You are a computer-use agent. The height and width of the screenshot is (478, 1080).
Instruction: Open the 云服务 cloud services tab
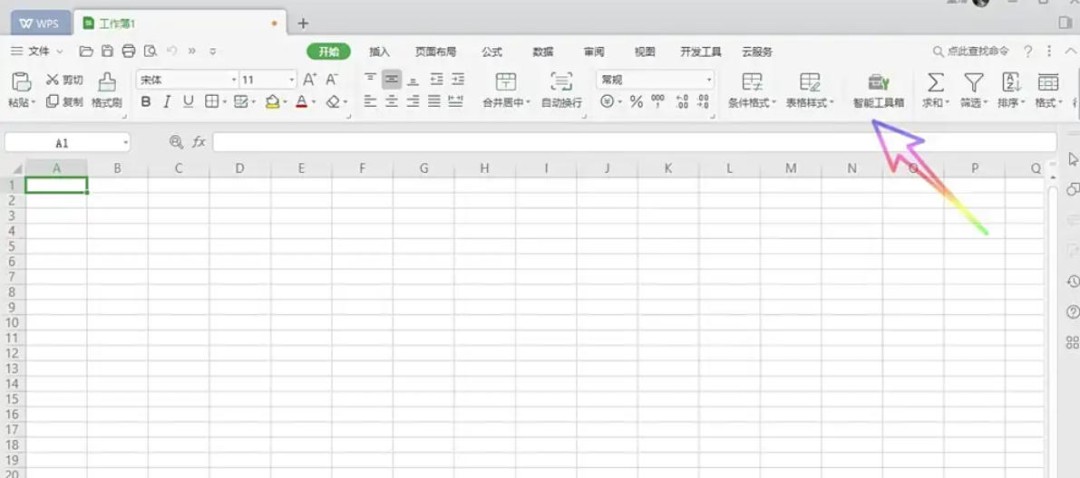pos(757,52)
